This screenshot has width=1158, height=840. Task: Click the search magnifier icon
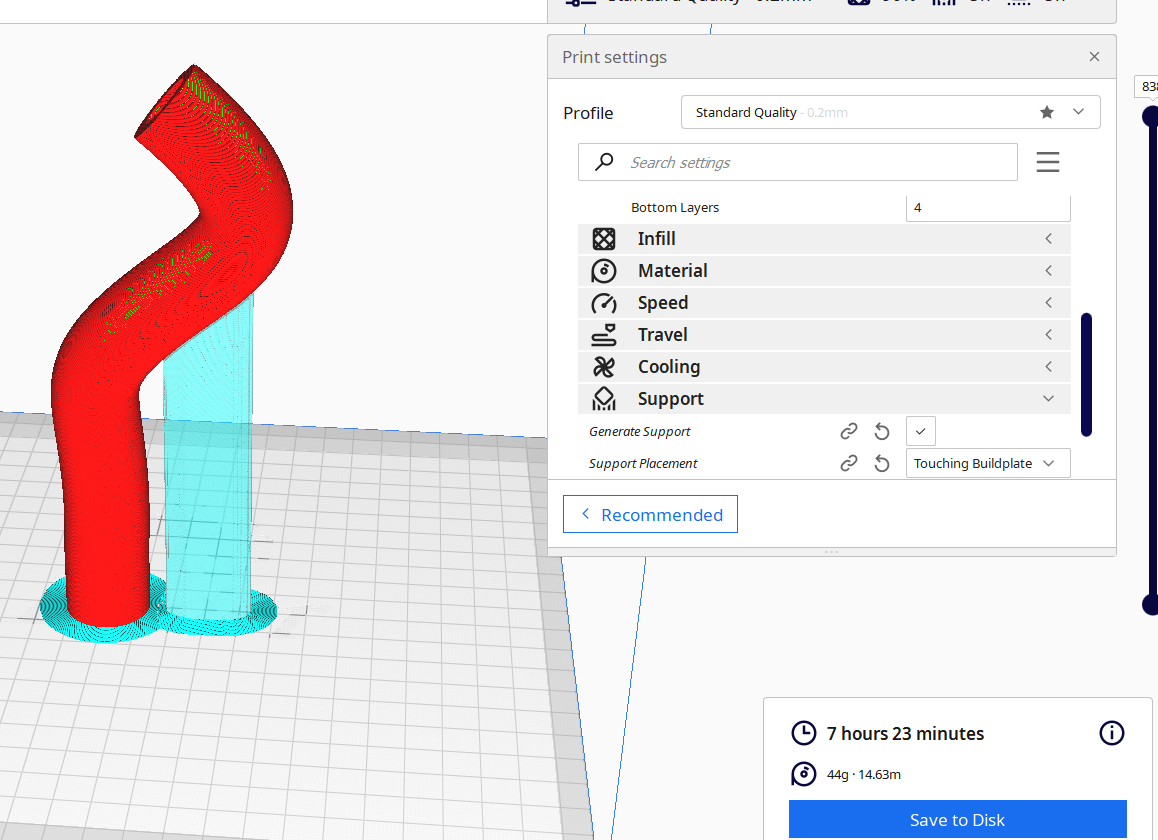604,161
